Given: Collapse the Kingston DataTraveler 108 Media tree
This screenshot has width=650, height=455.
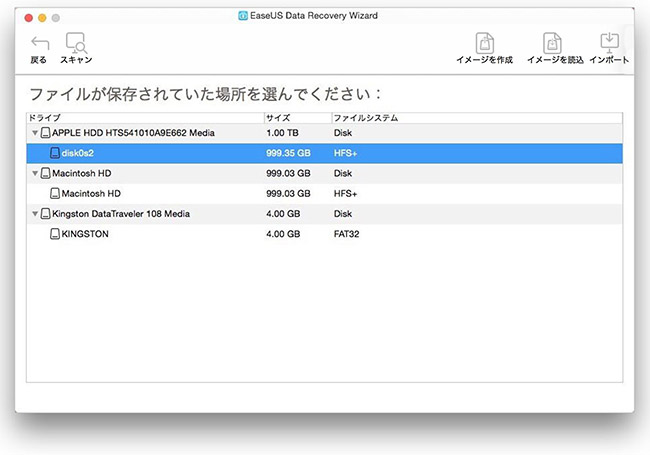Looking at the screenshot, I should click(x=35, y=214).
